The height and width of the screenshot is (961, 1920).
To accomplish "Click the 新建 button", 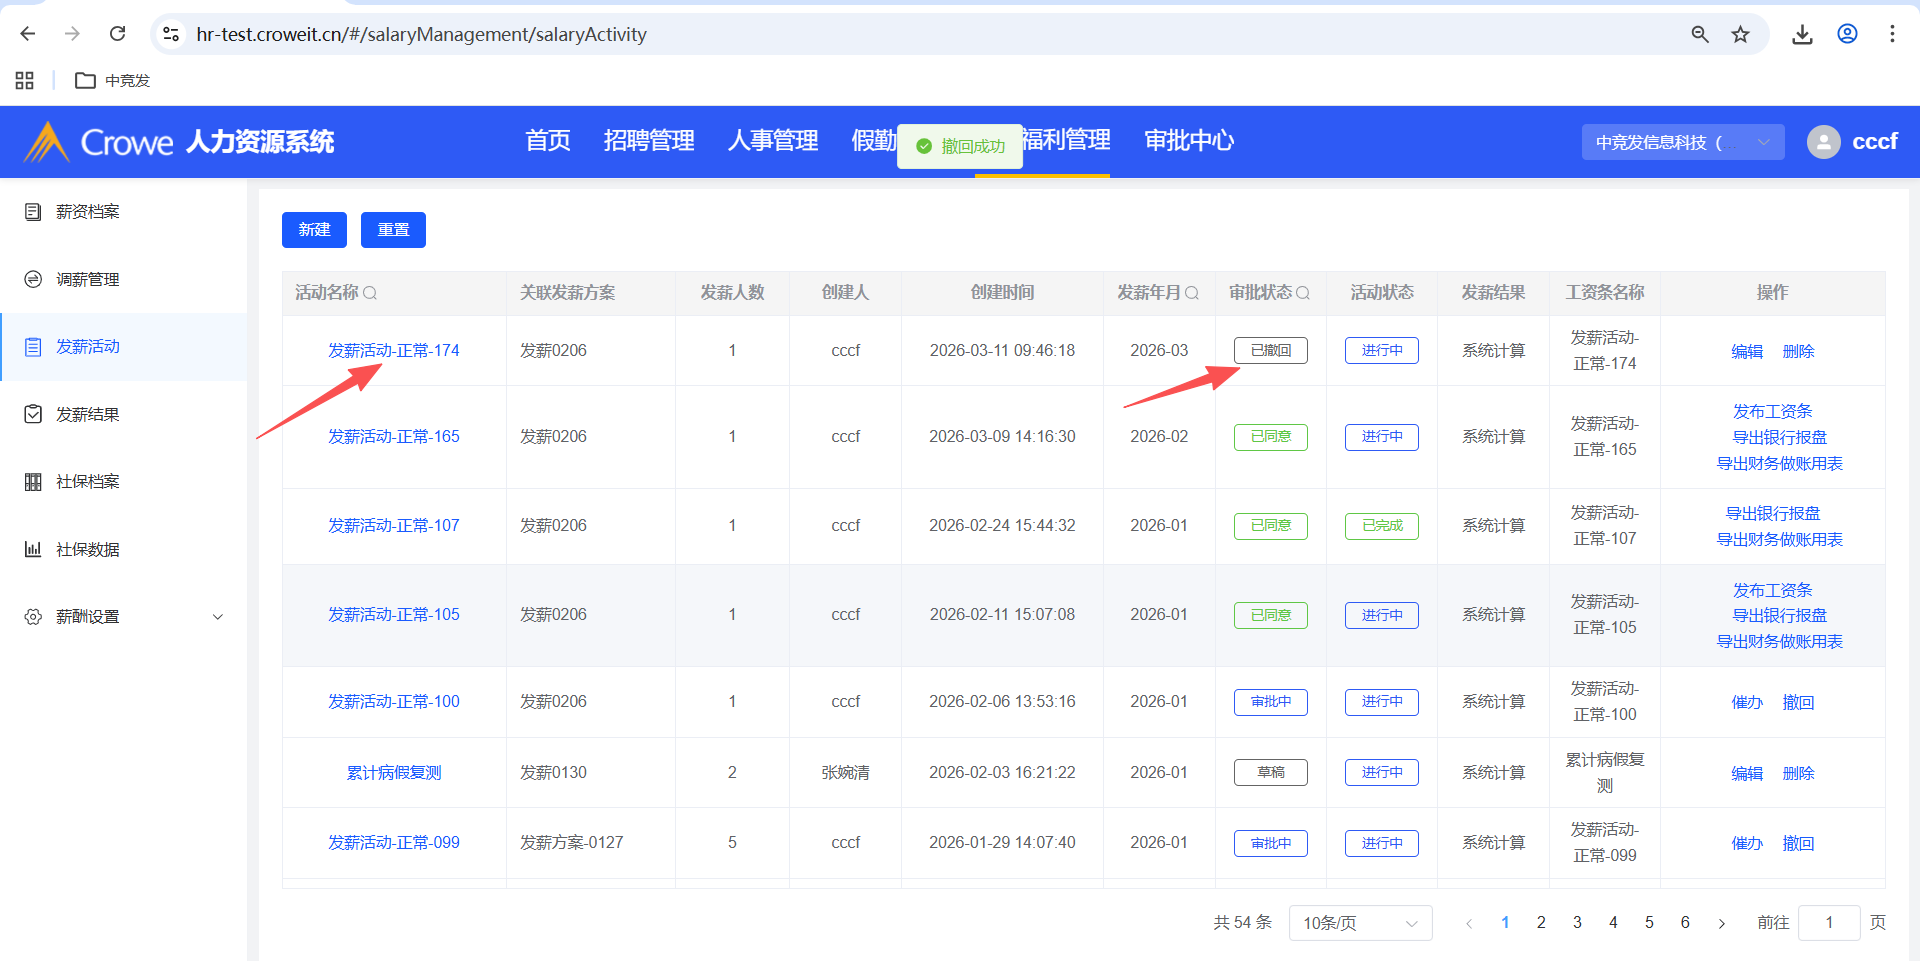I will pos(314,230).
